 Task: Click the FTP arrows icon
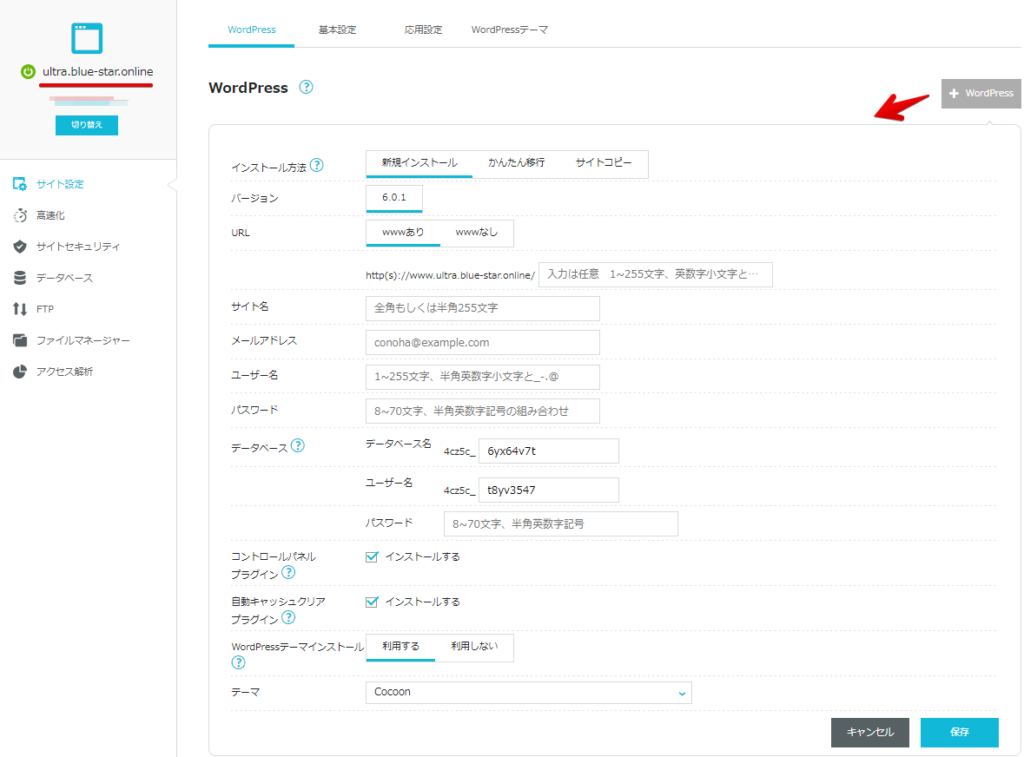click(x=20, y=309)
